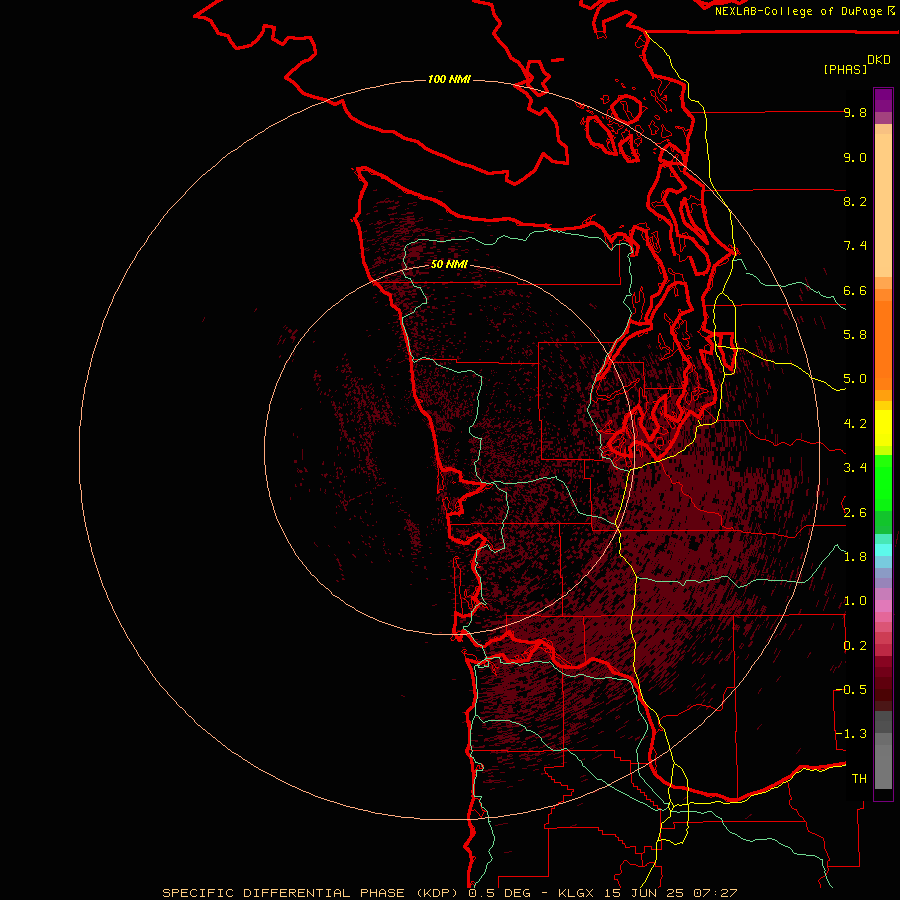Click the 6.6 scale value
This screenshot has width=900, height=900.
(855, 290)
